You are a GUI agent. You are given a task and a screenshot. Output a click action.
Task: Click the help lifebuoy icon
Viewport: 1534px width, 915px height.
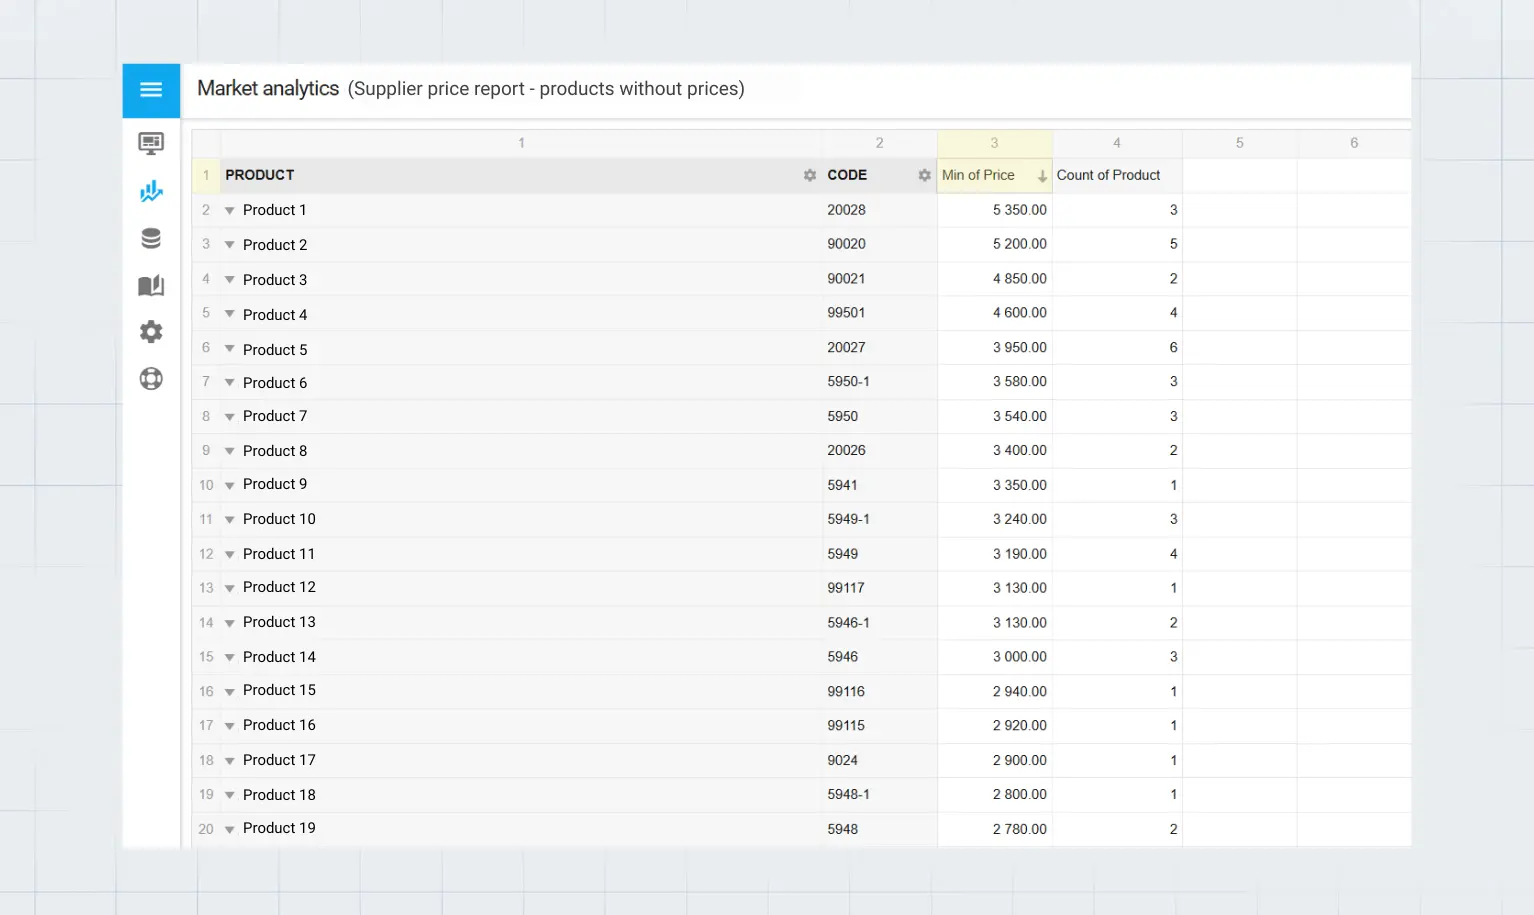coord(151,378)
